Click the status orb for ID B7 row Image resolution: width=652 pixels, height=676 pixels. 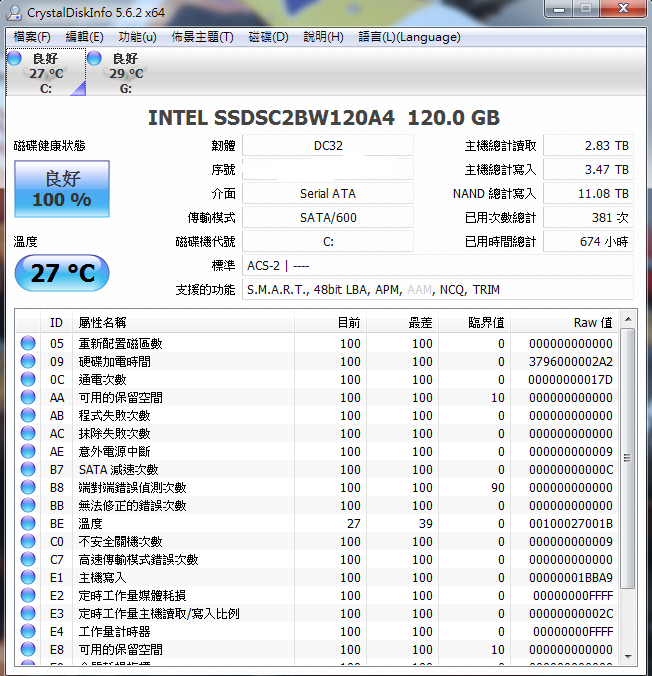click(x=28, y=469)
